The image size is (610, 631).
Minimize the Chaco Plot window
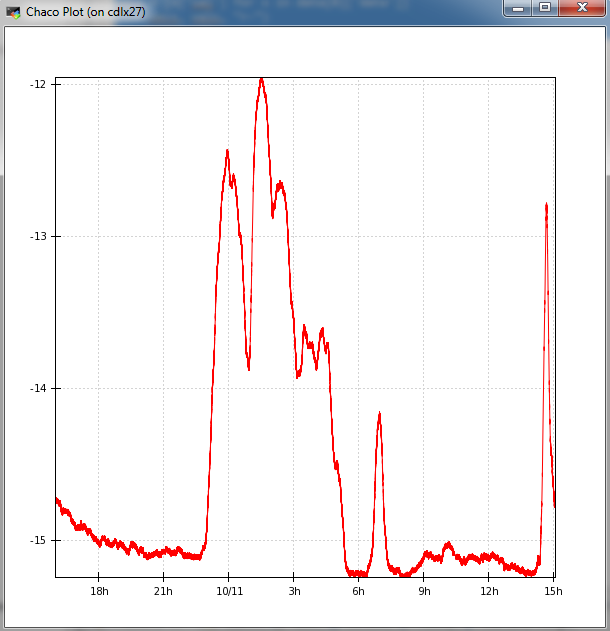coord(518,8)
